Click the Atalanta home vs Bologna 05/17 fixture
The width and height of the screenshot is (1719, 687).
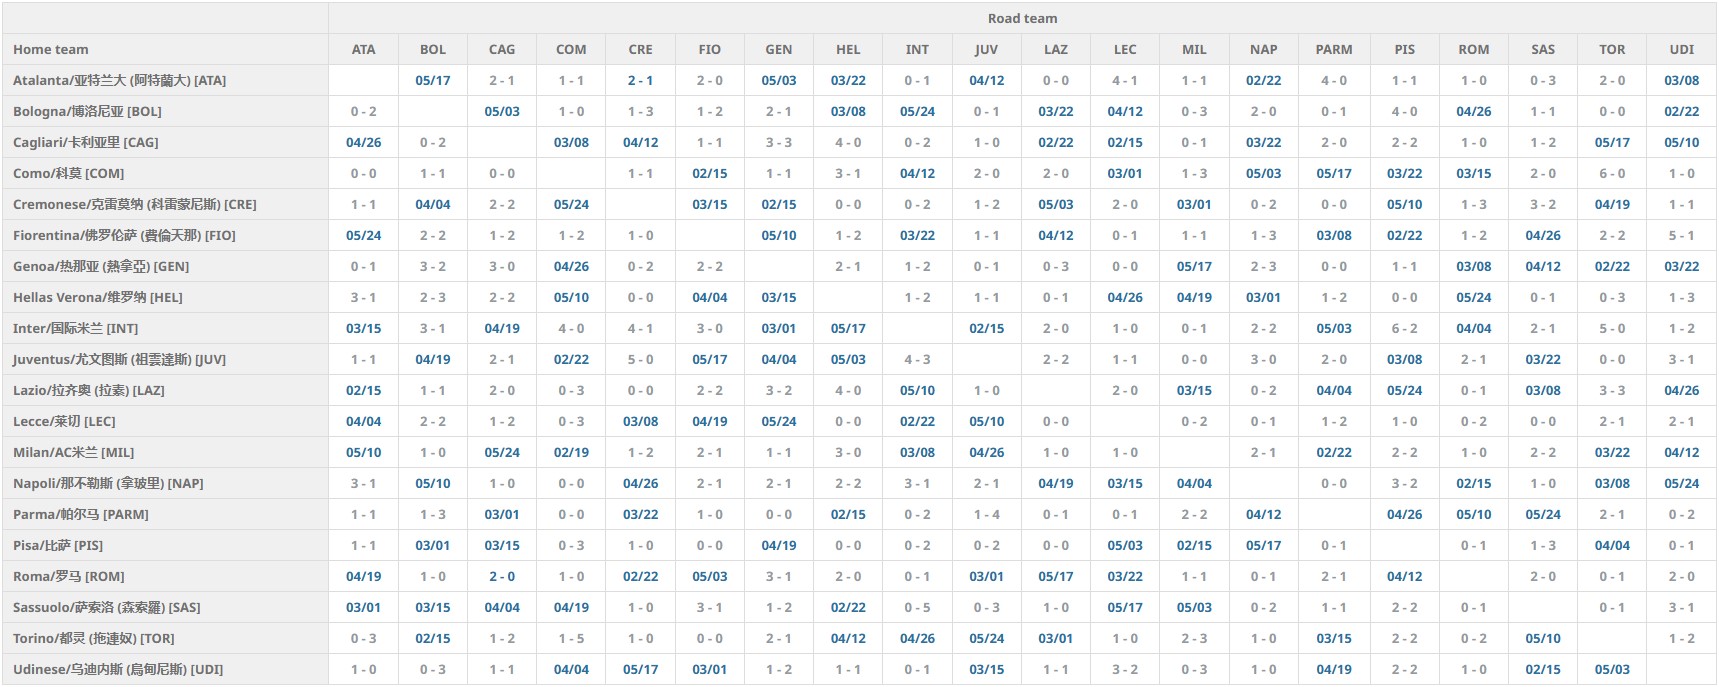click(433, 80)
